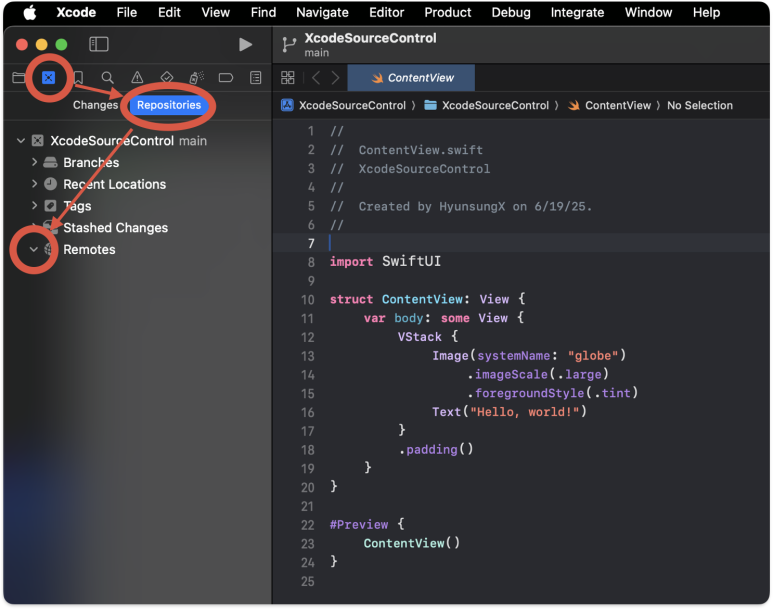Viewport: 773px width, 610px height.
Task: Open the Product menu
Action: [448, 12]
